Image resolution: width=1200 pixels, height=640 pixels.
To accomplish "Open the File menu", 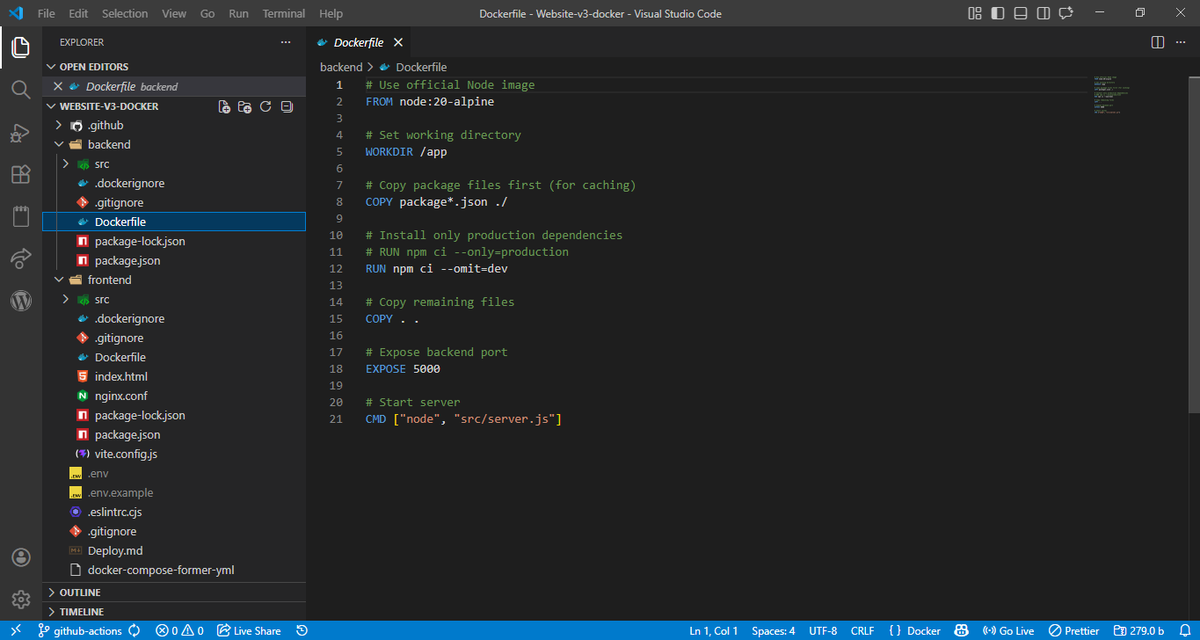I will coord(46,14).
